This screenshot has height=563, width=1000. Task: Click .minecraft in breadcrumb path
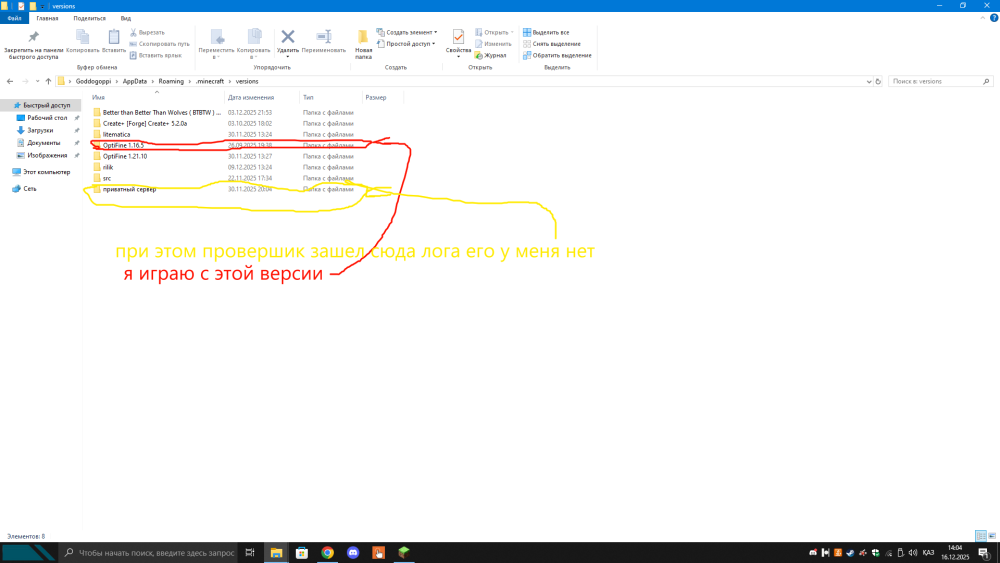click(210, 82)
